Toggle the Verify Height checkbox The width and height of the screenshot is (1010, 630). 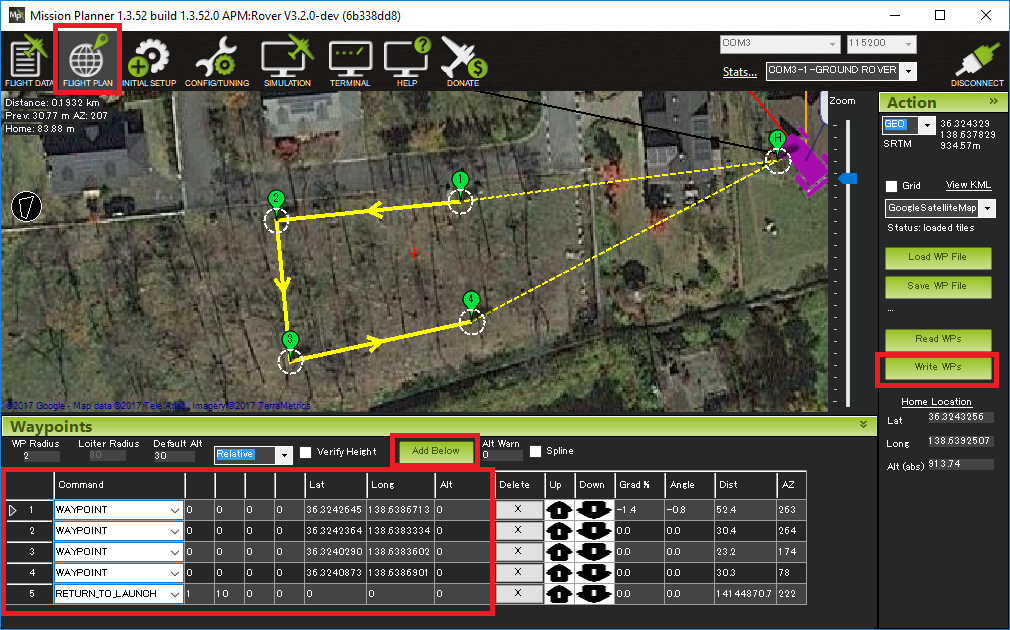(306, 452)
